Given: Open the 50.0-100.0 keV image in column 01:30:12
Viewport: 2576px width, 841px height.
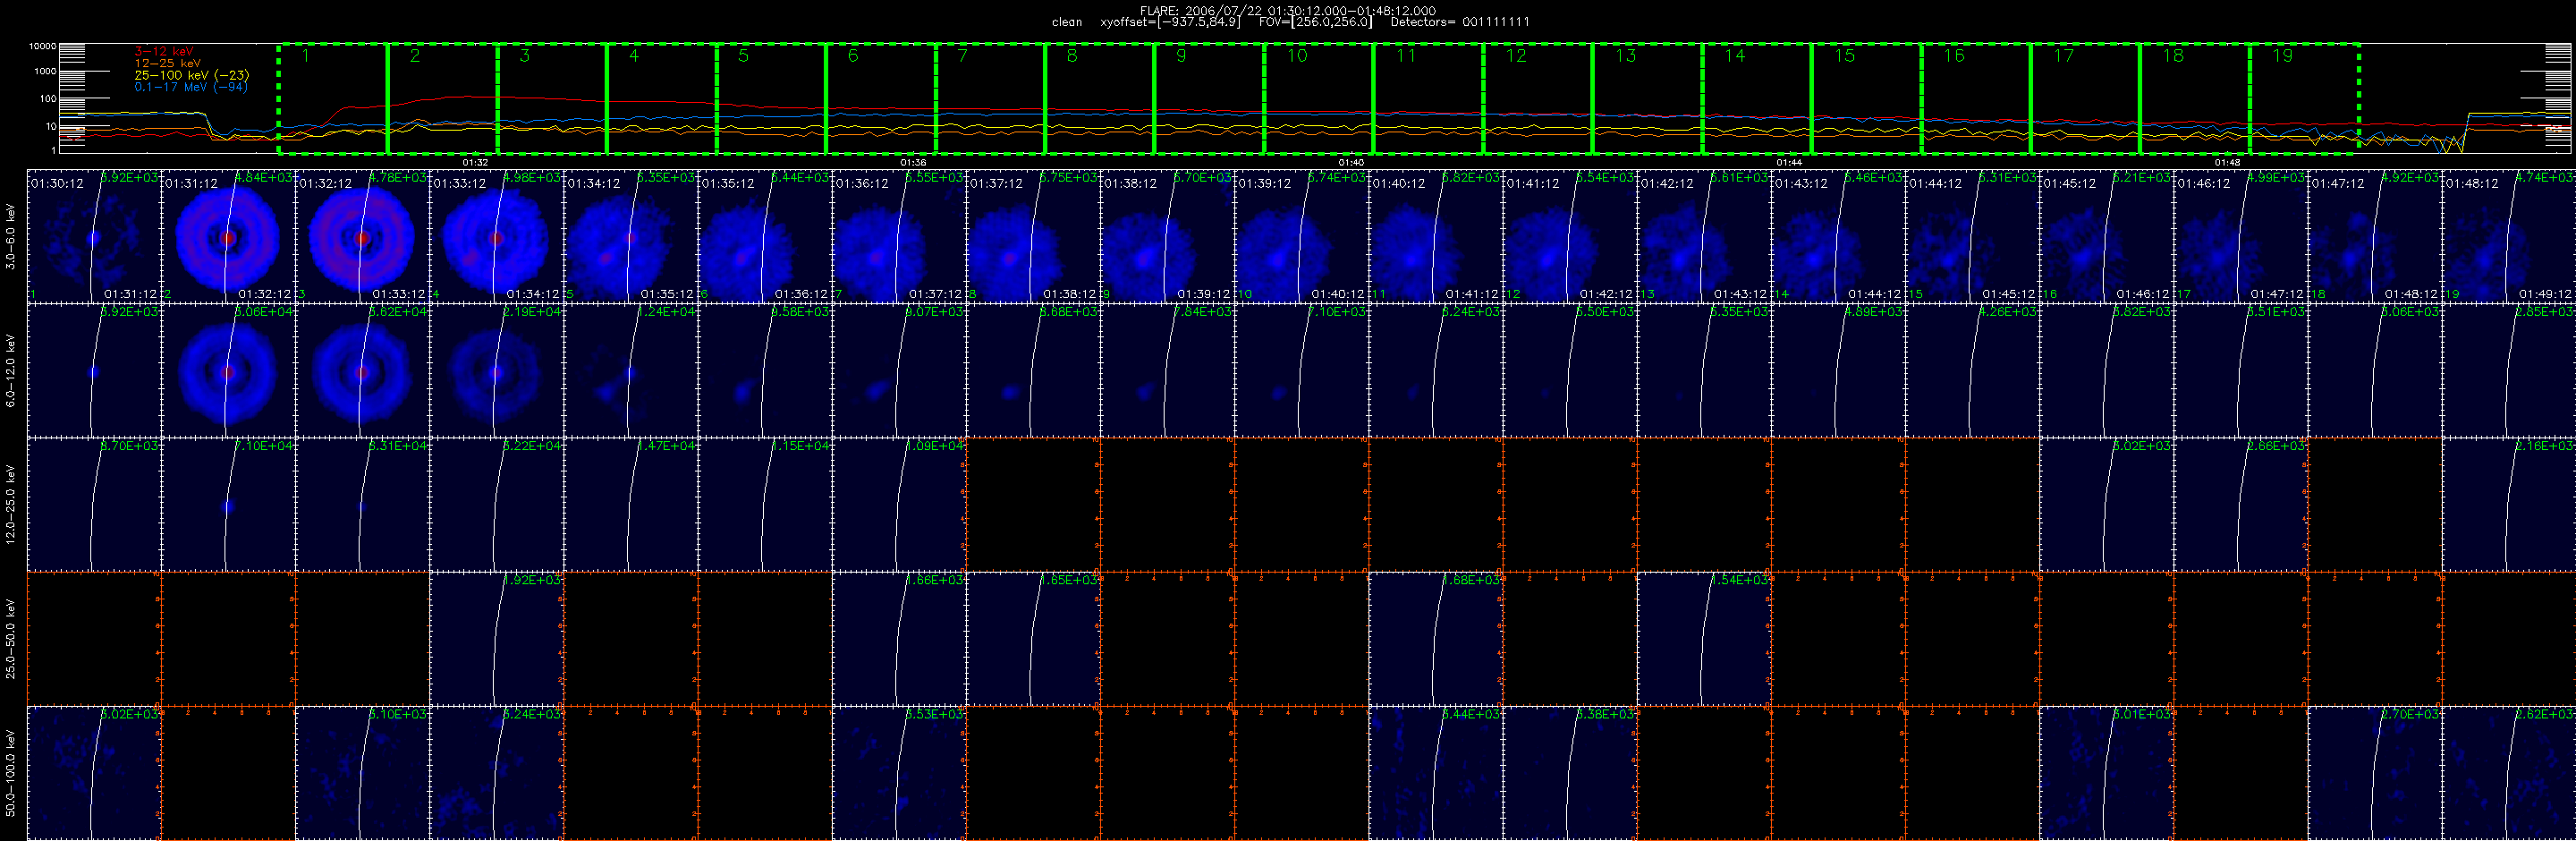Looking at the screenshot, I should point(94,773).
